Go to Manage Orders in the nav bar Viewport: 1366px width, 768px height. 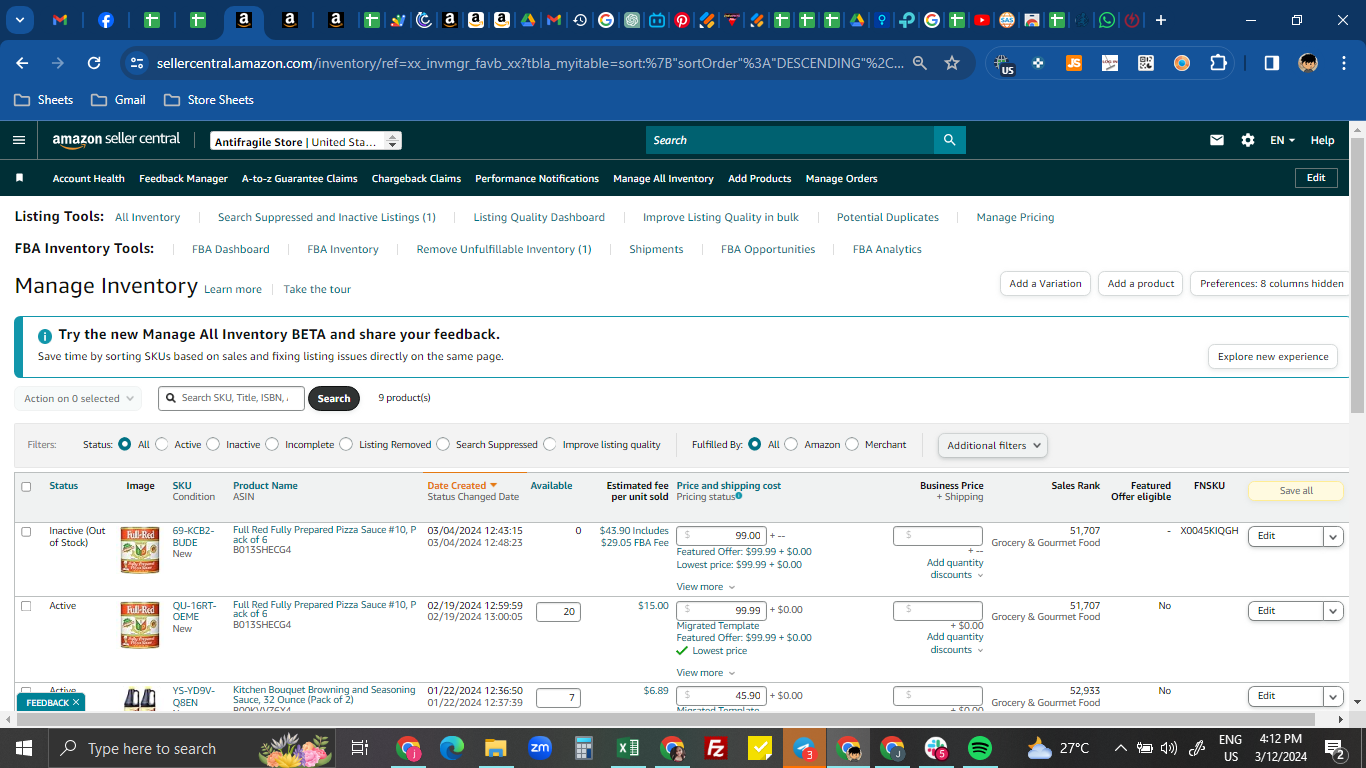(x=841, y=178)
